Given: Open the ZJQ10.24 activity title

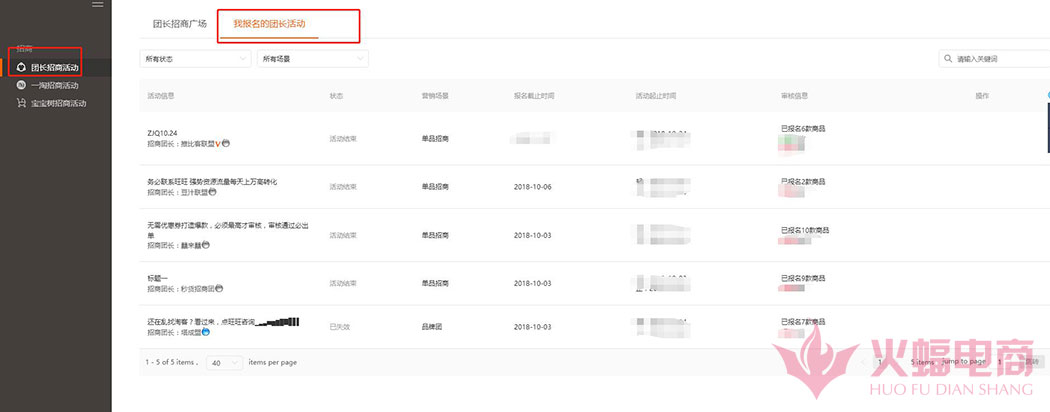Looking at the screenshot, I should (x=162, y=133).
